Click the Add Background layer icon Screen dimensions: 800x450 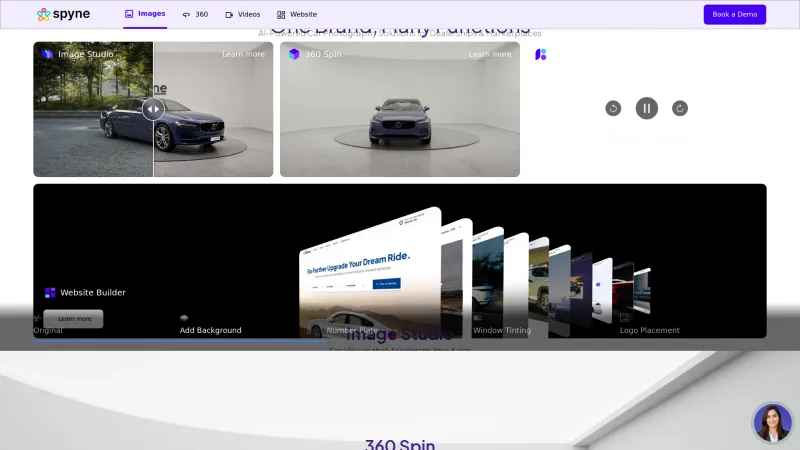coord(184,318)
